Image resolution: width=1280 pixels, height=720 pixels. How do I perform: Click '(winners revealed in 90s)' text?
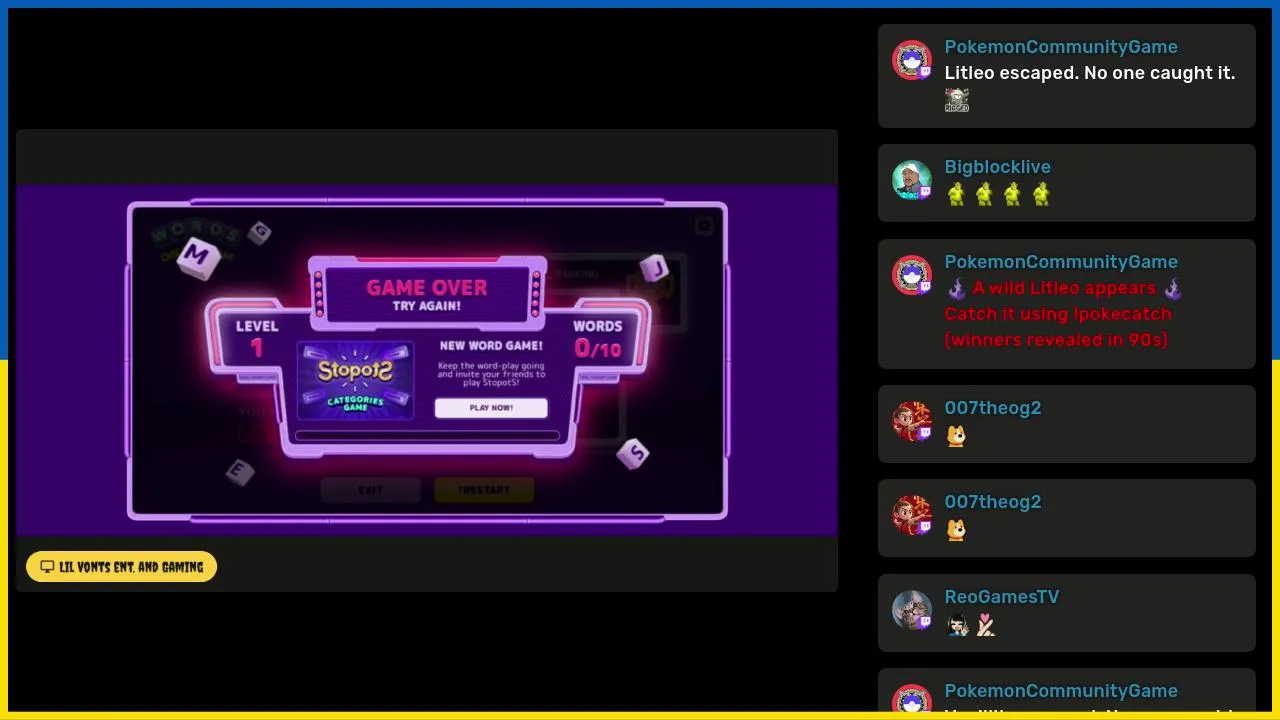coord(1056,340)
